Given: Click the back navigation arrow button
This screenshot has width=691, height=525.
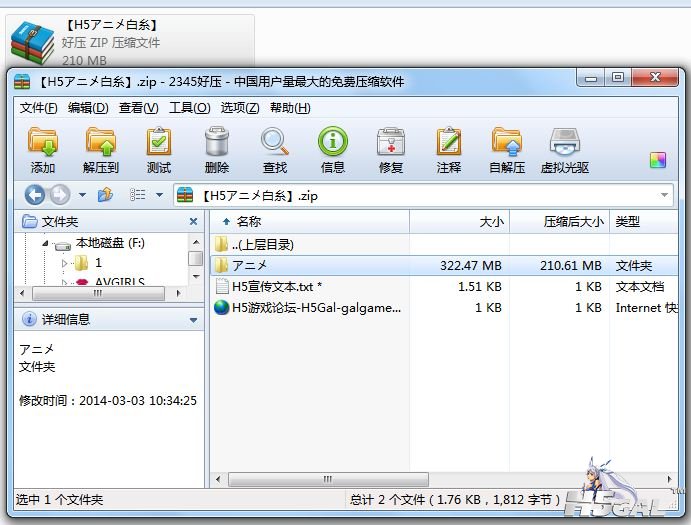Looking at the screenshot, I should click(35, 195).
